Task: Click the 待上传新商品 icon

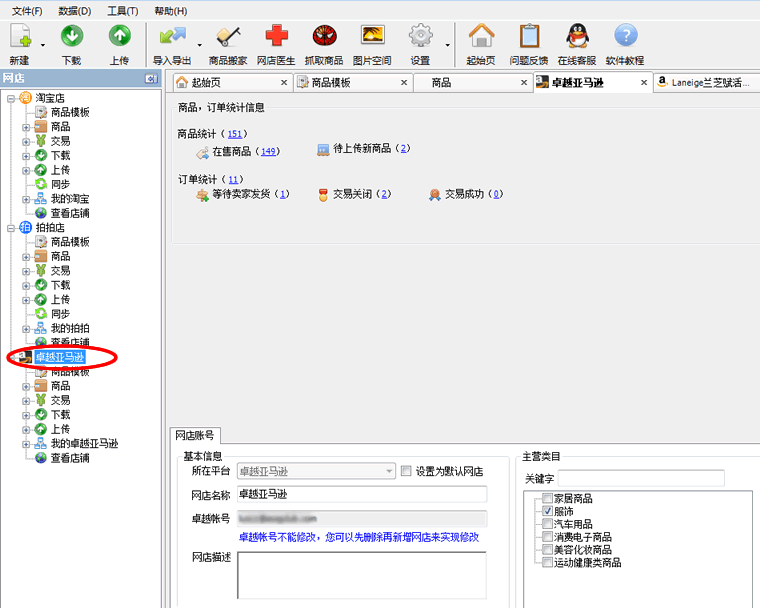Action: (x=323, y=149)
